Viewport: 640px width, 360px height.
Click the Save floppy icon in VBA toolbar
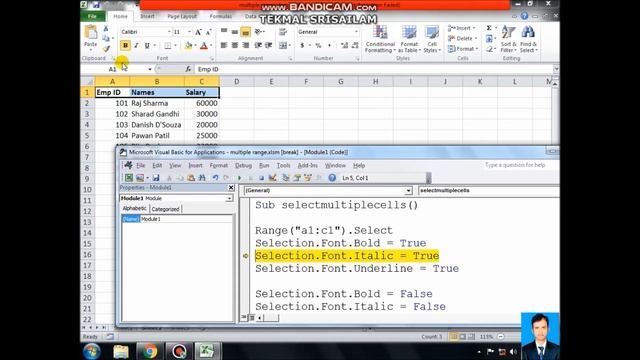[x=156, y=178]
